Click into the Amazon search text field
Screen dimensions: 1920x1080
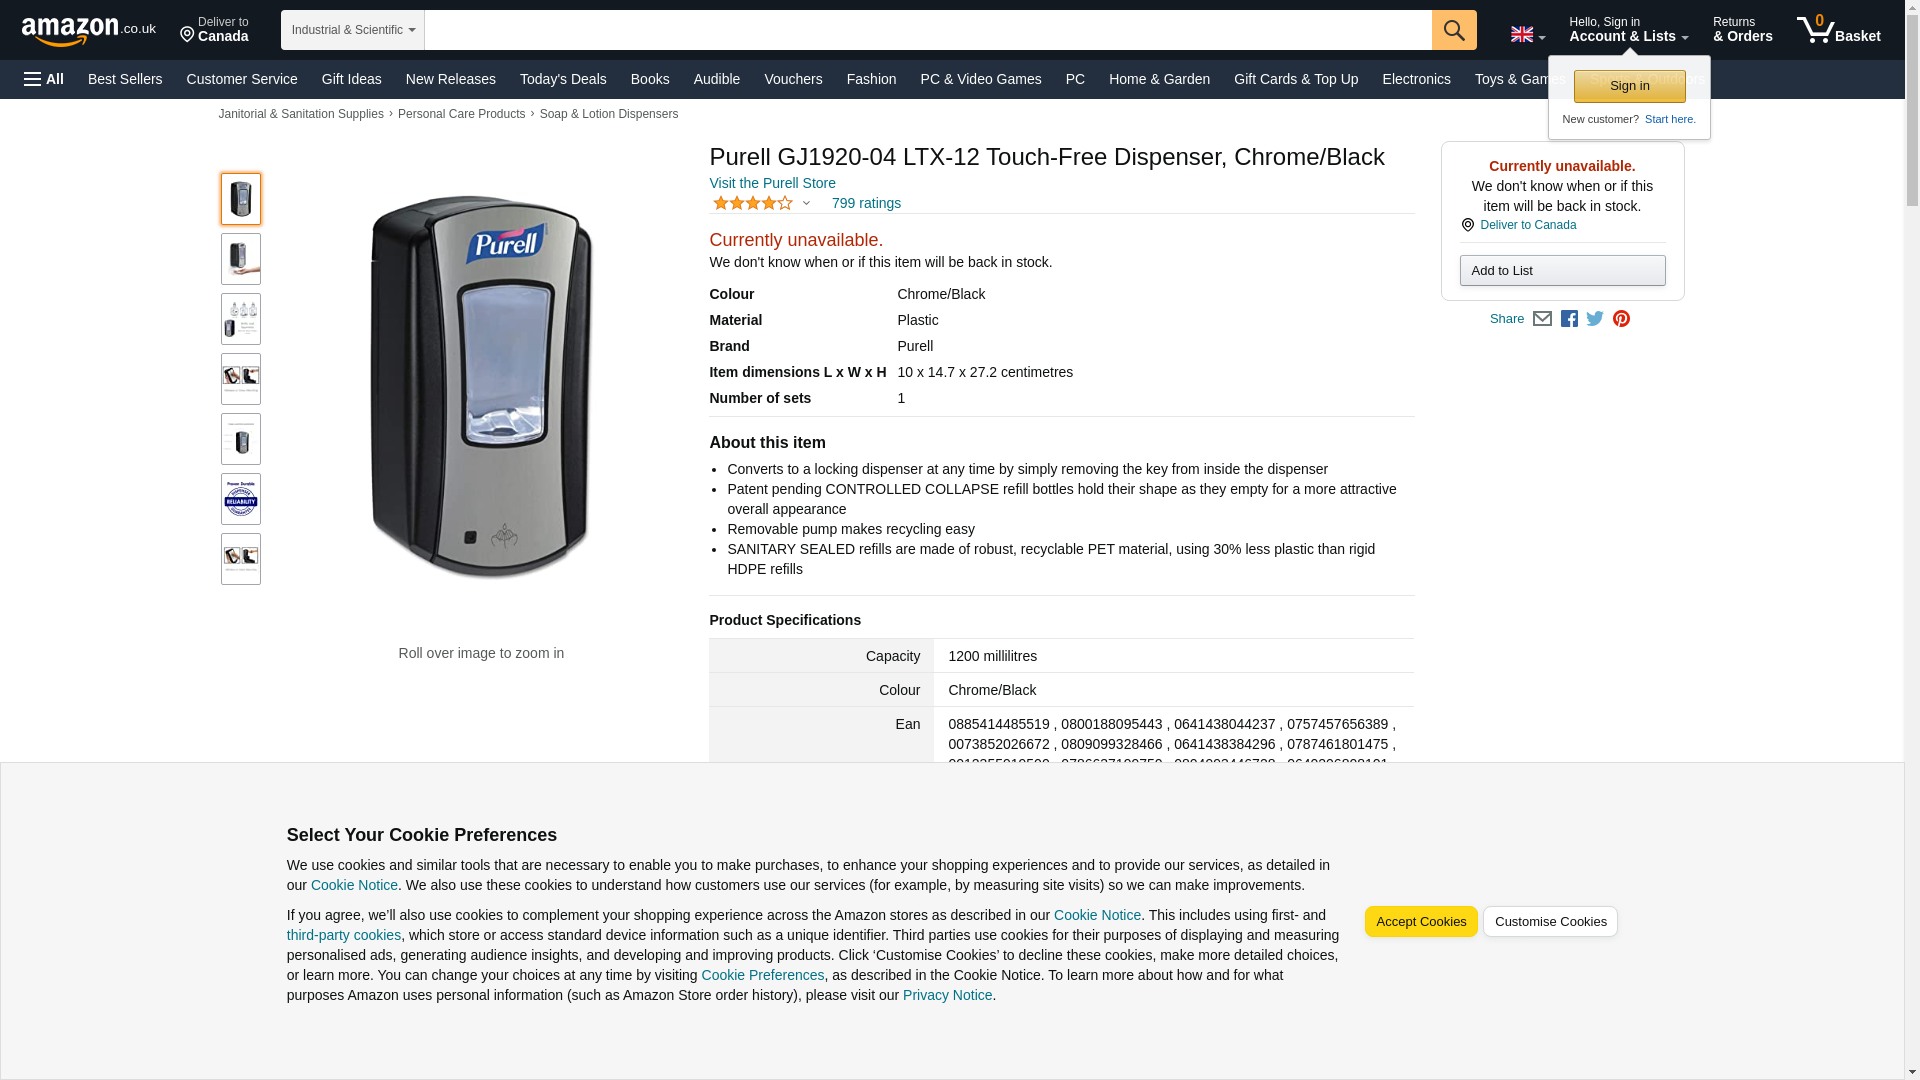(x=927, y=30)
